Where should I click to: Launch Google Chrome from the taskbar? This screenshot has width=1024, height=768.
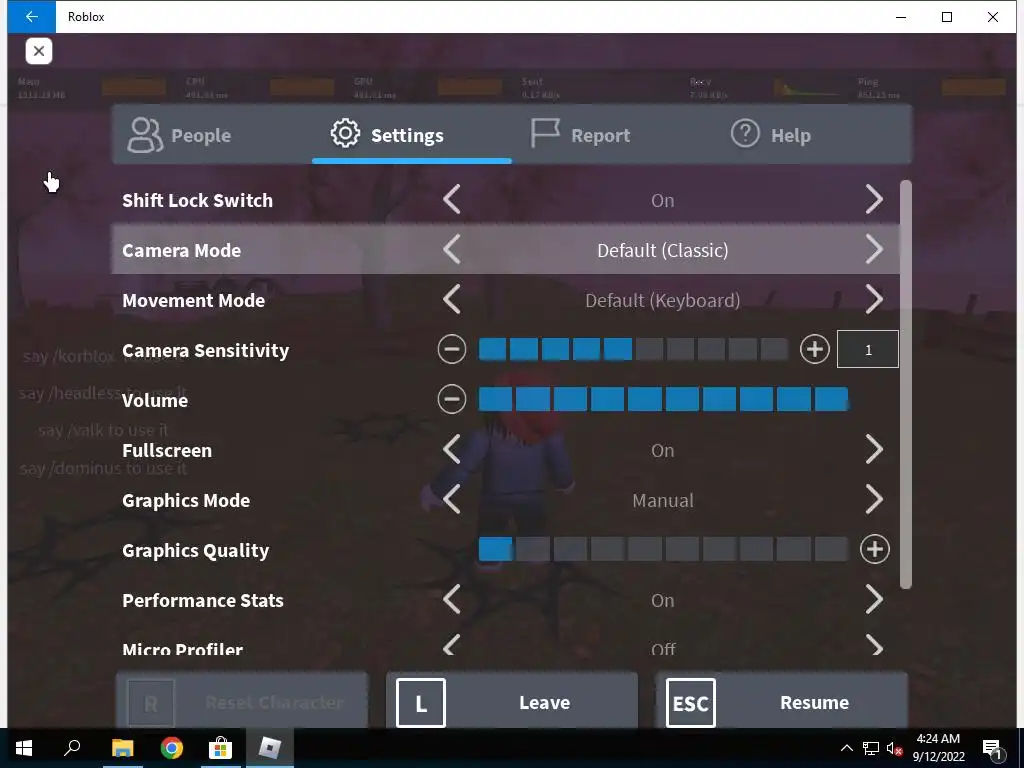172,748
